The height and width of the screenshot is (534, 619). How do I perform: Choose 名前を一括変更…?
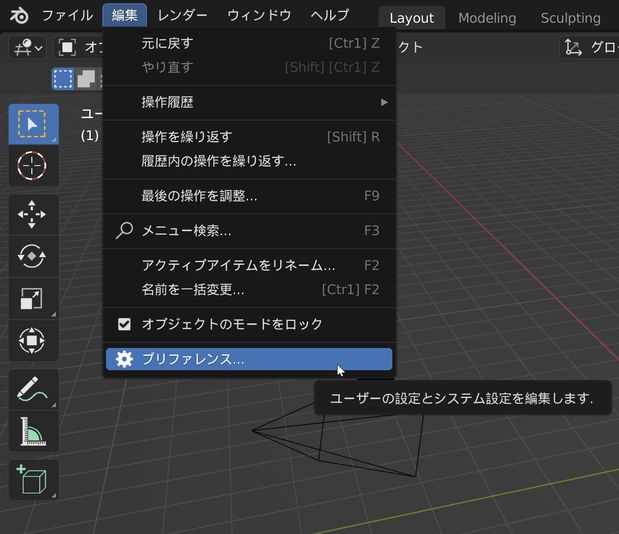point(249,290)
